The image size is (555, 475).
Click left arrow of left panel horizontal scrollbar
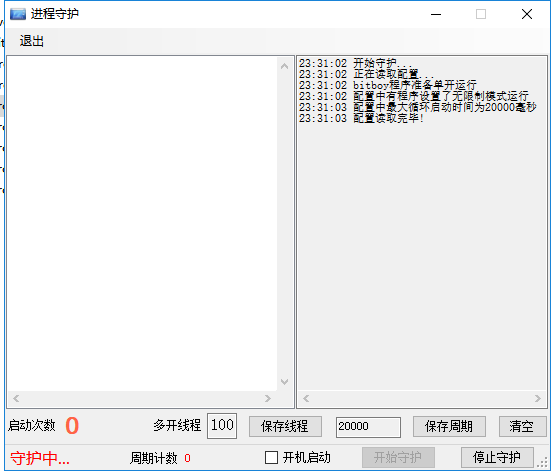pyautogui.click(x=16, y=399)
